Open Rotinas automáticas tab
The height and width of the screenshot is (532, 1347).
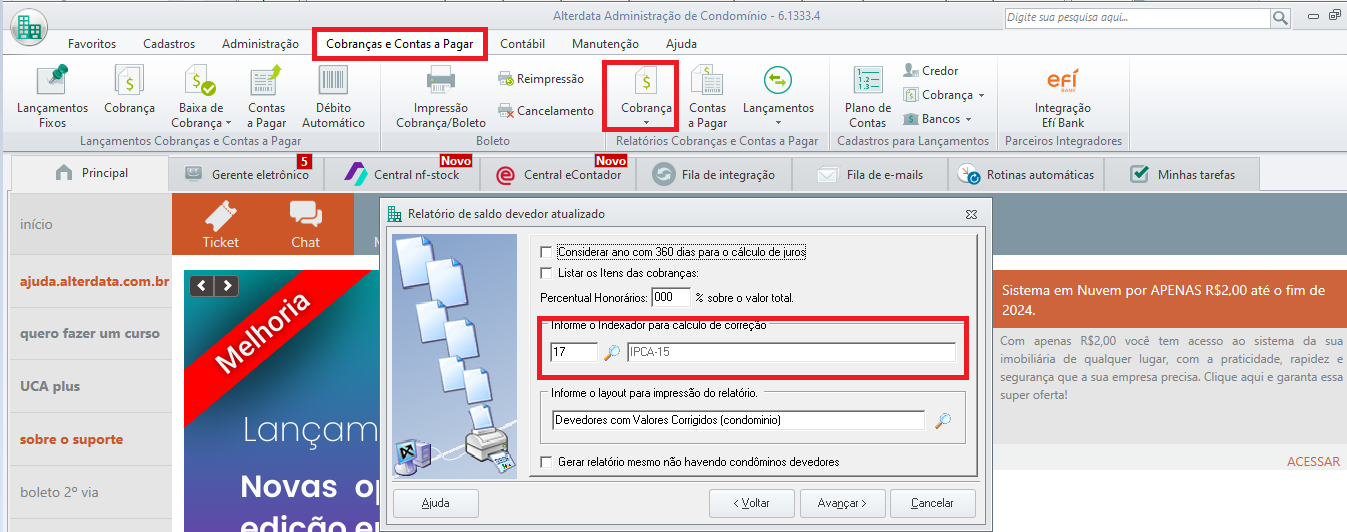(x=1025, y=174)
